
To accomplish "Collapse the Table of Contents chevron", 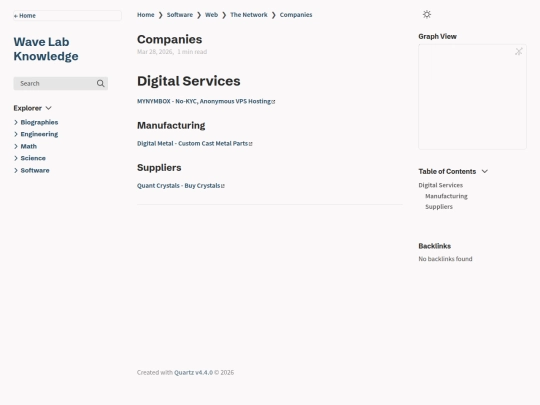I will point(485,172).
